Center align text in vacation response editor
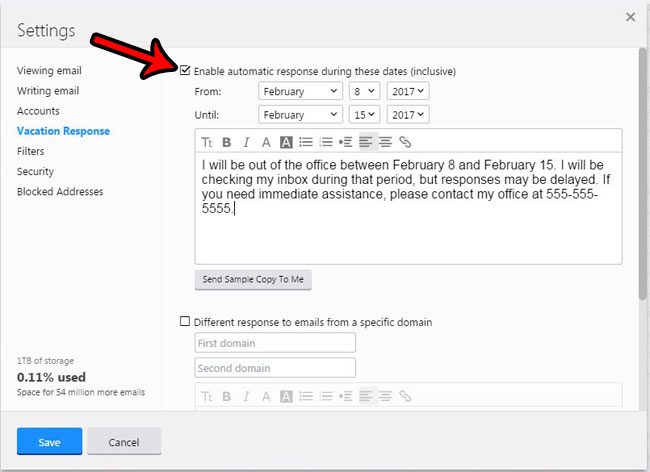 [x=386, y=143]
